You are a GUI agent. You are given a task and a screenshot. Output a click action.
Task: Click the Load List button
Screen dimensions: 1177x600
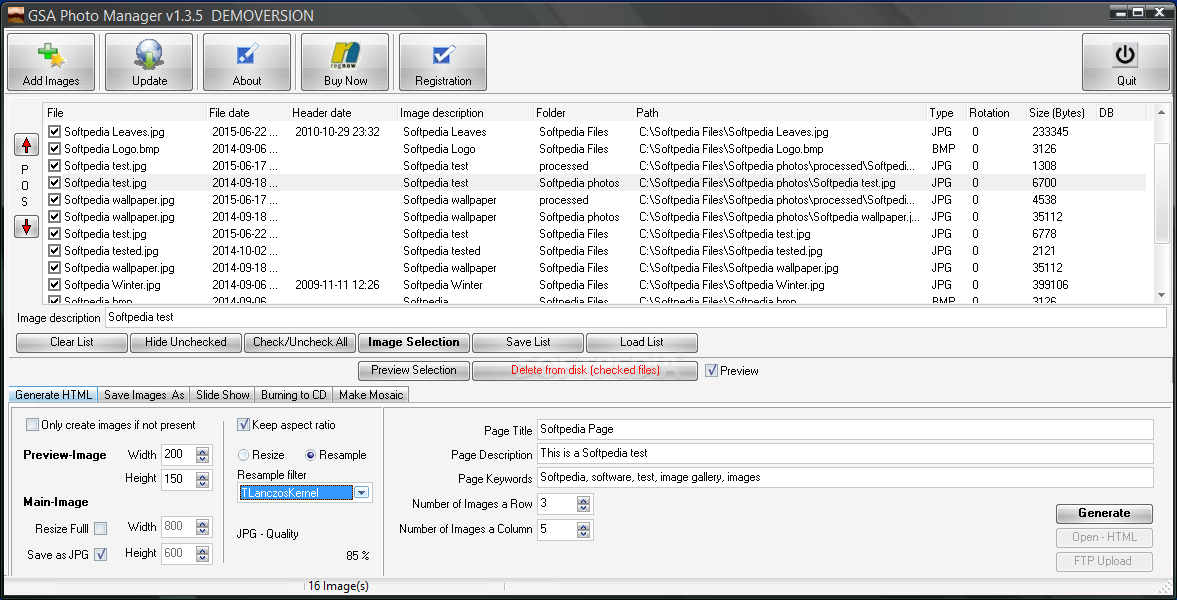coord(642,342)
